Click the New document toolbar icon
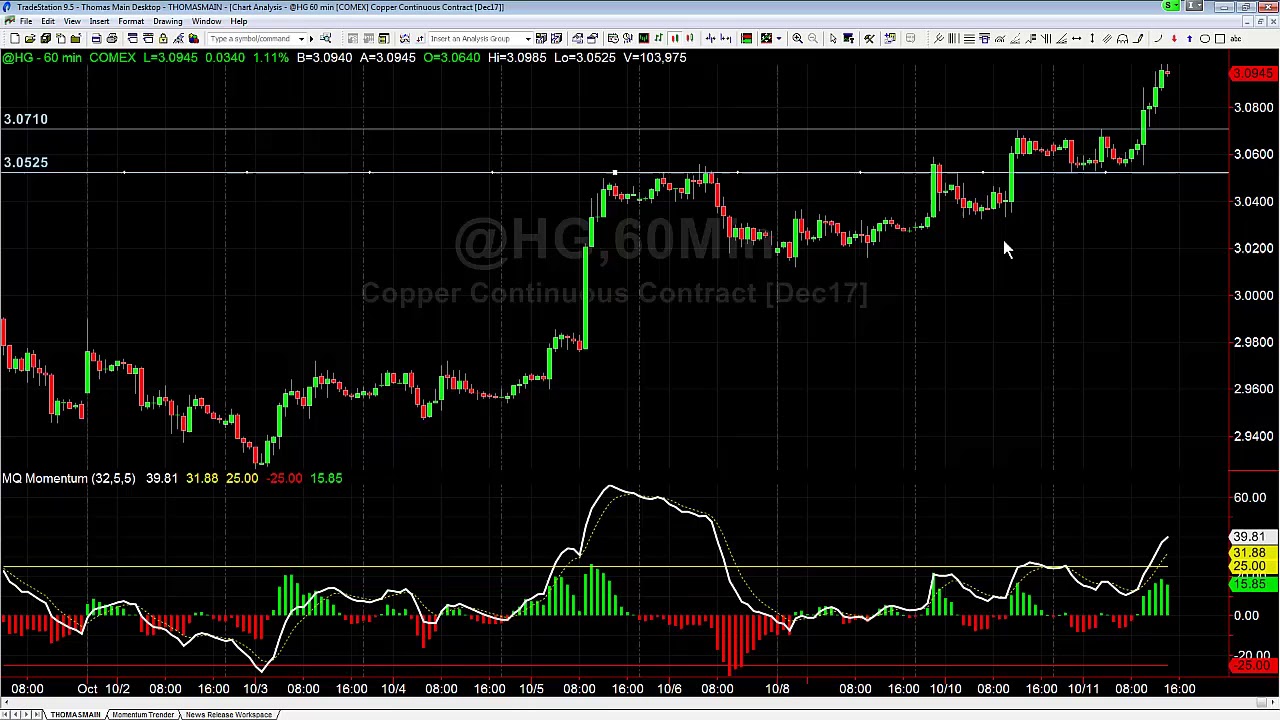This screenshot has width=1280, height=720. (x=15, y=38)
